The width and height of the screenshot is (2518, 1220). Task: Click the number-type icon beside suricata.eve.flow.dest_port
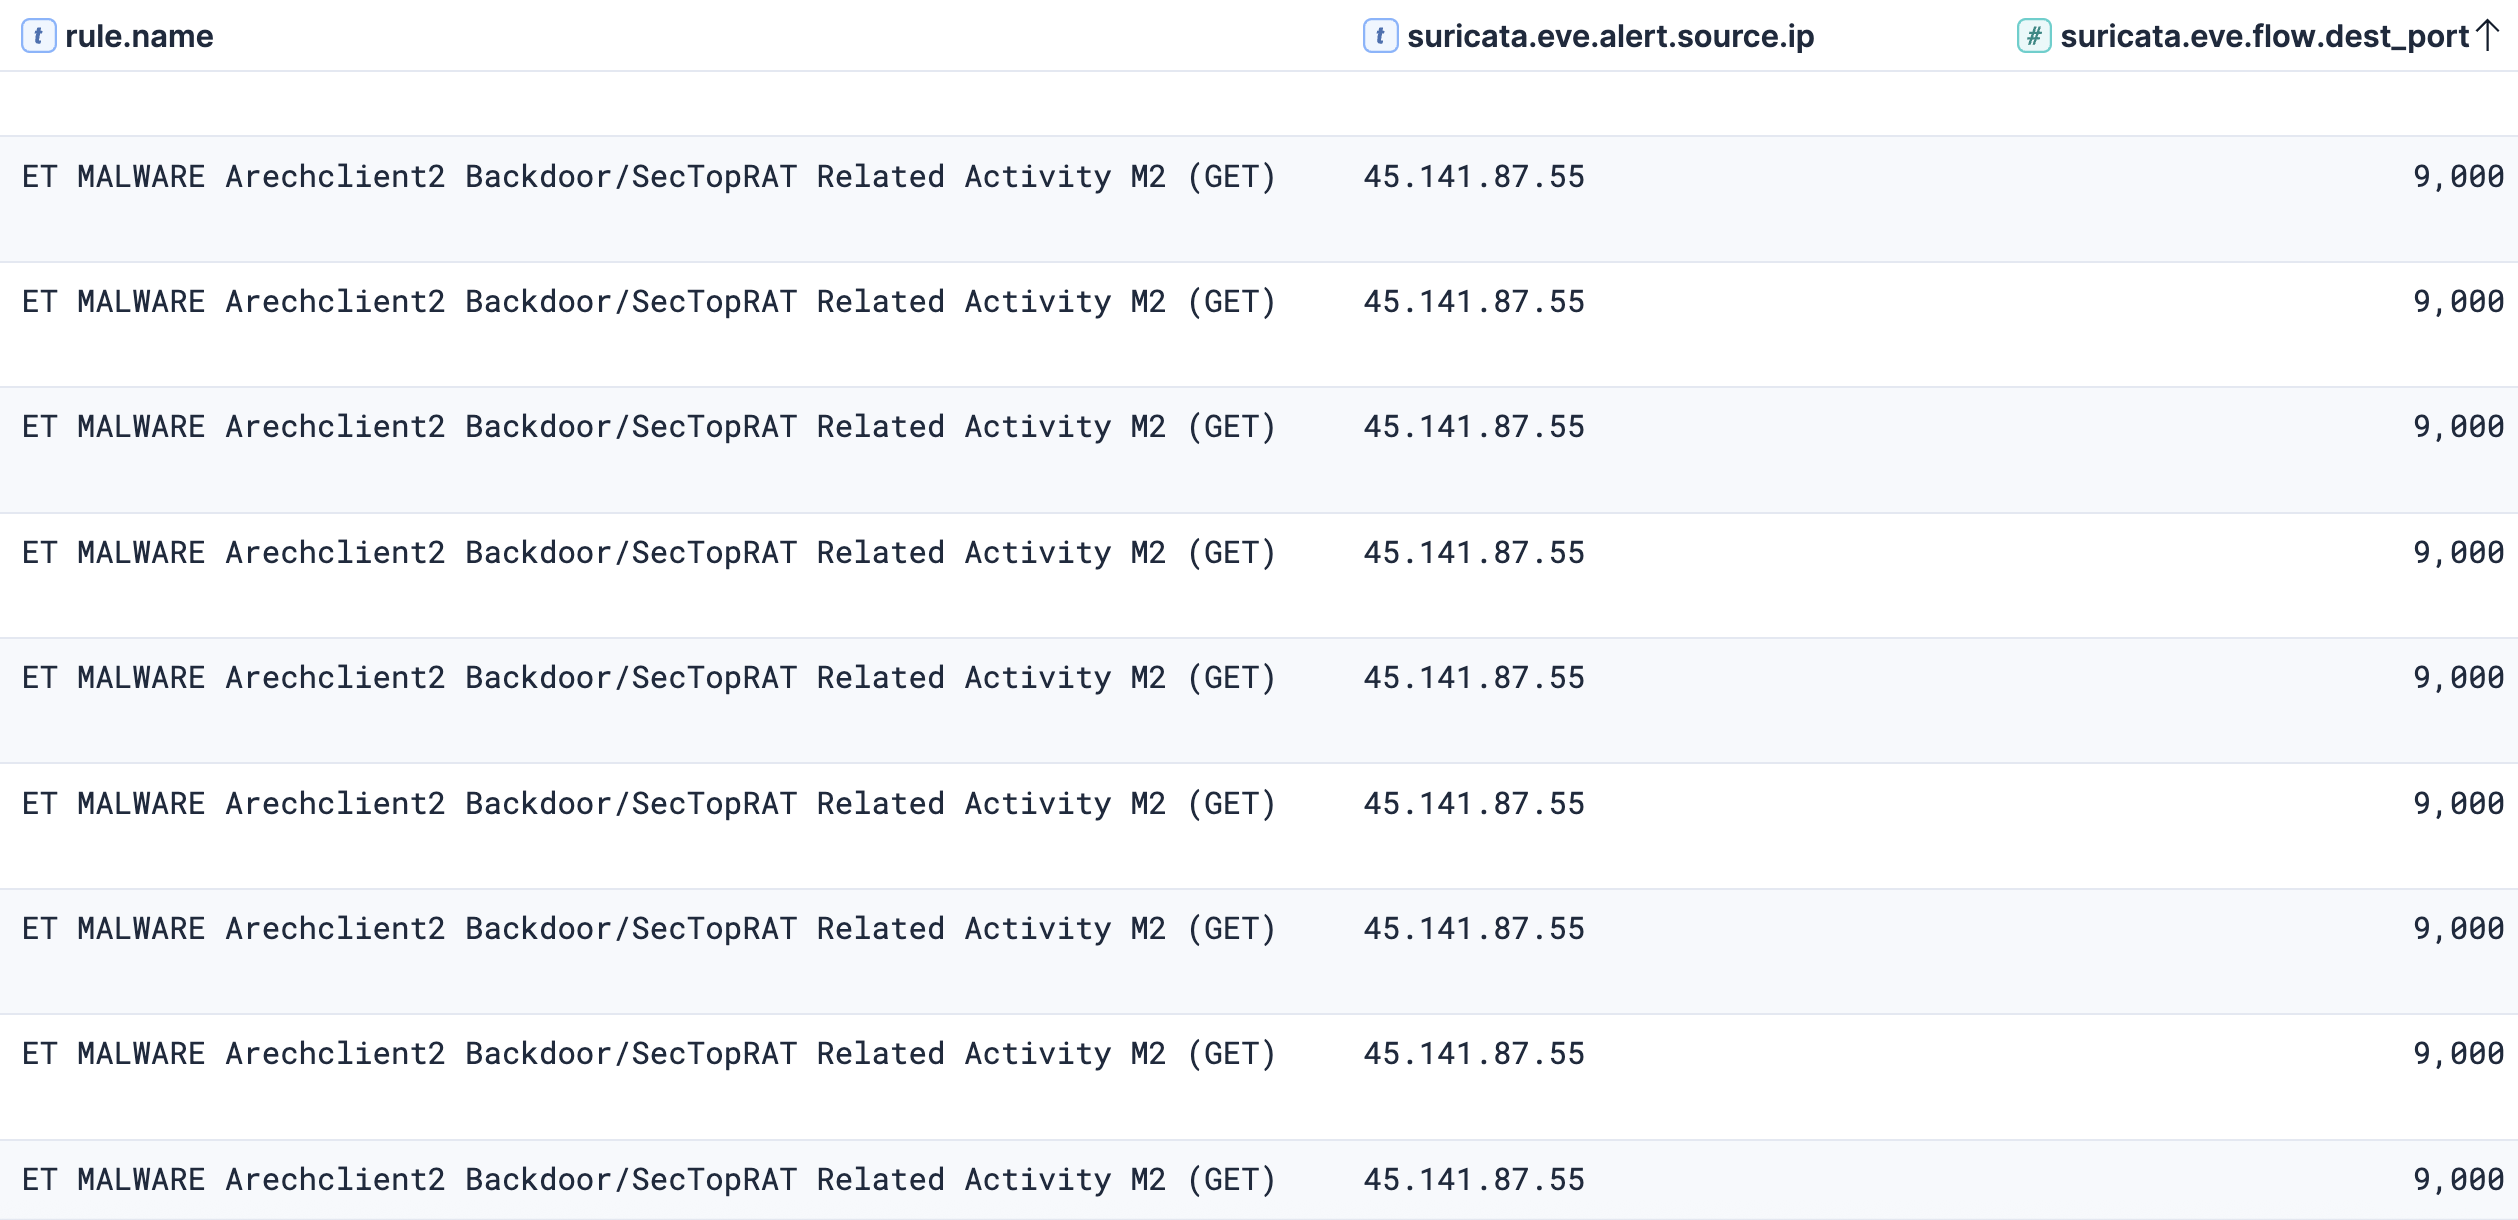pos(2034,36)
